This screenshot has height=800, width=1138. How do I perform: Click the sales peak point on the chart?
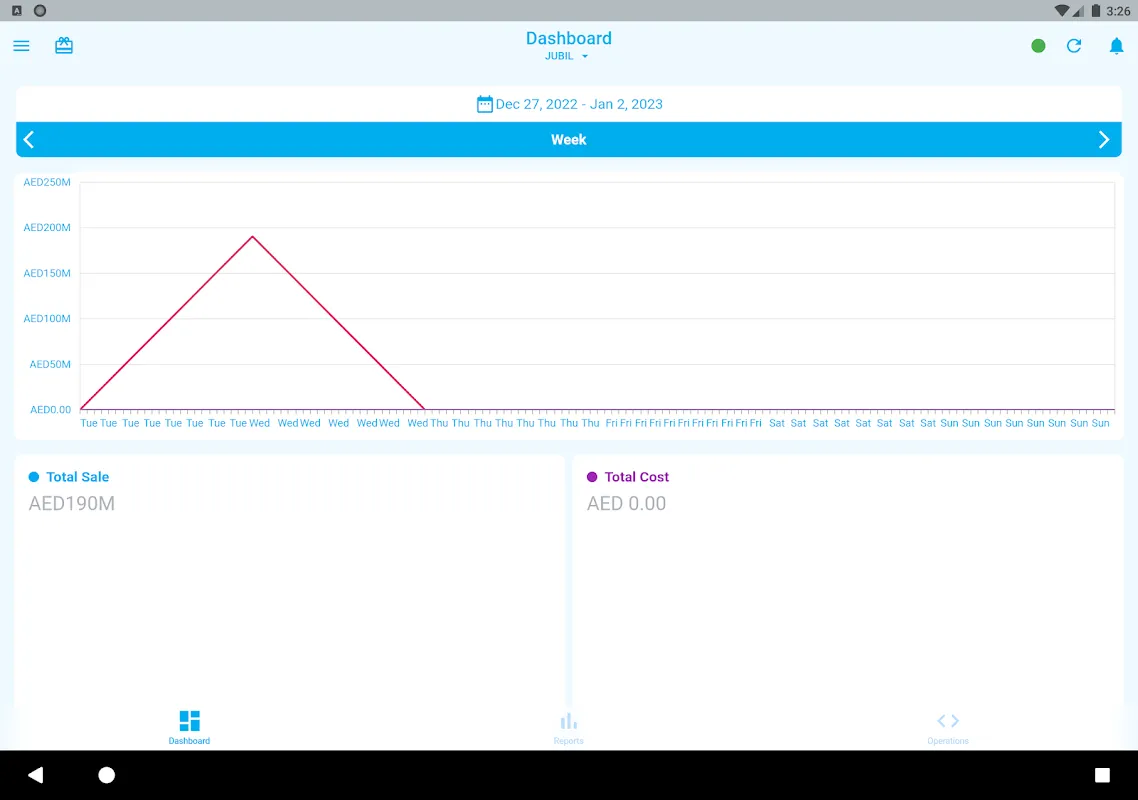pyautogui.click(x=253, y=237)
